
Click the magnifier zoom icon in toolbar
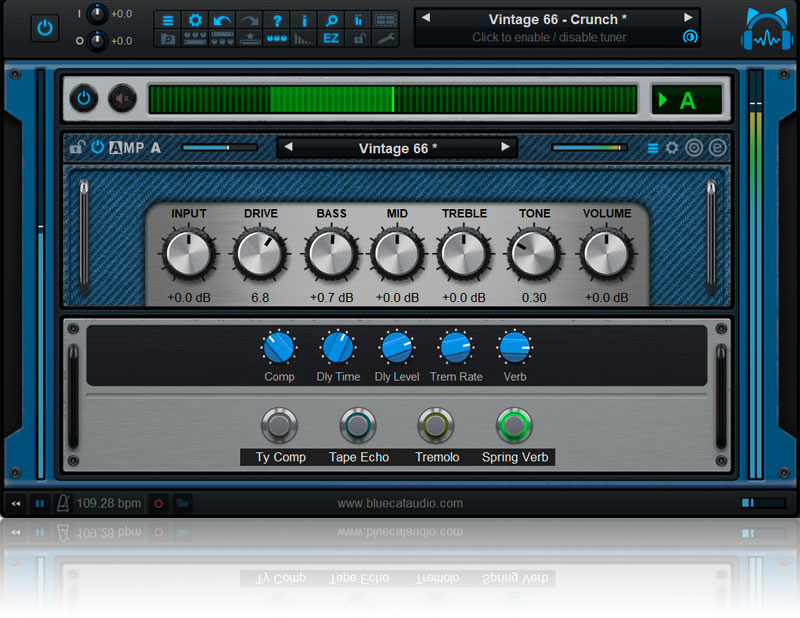click(331, 20)
